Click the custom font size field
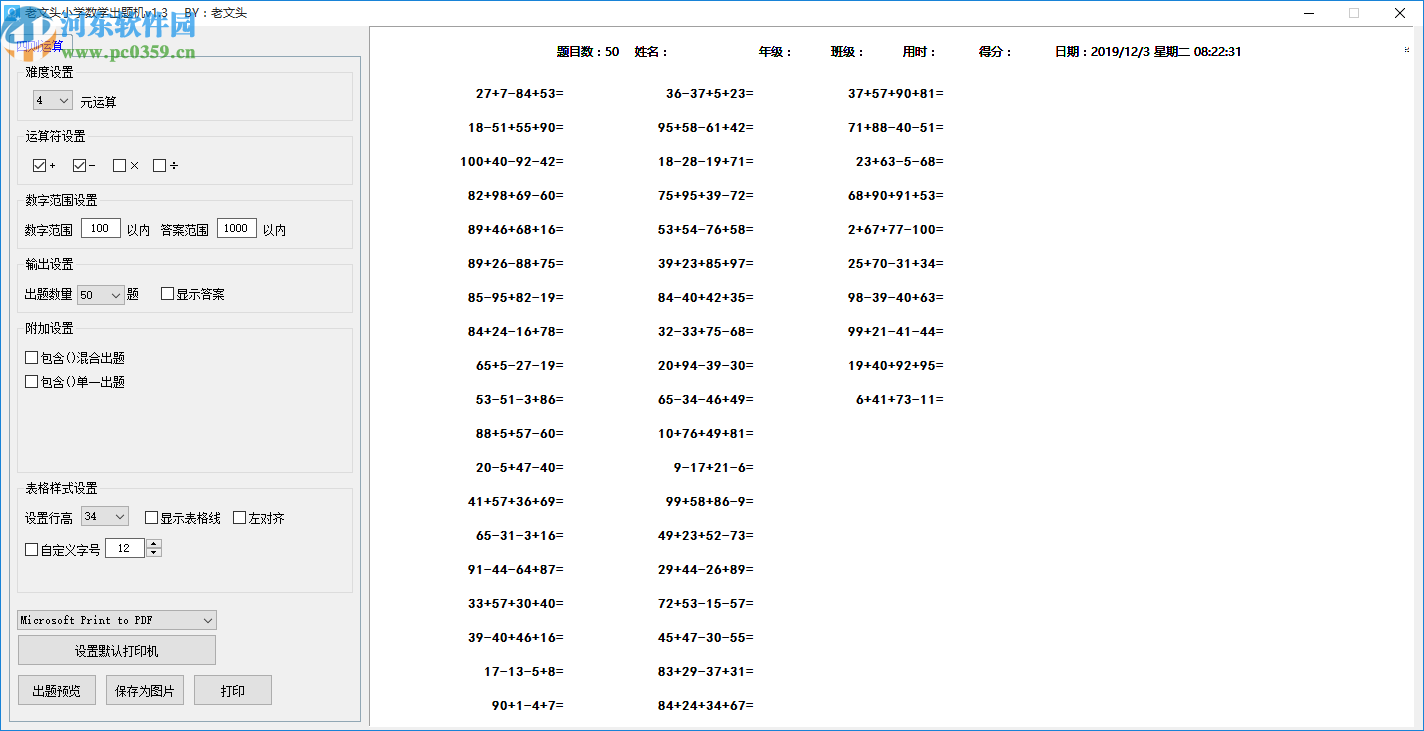 click(125, 549)
